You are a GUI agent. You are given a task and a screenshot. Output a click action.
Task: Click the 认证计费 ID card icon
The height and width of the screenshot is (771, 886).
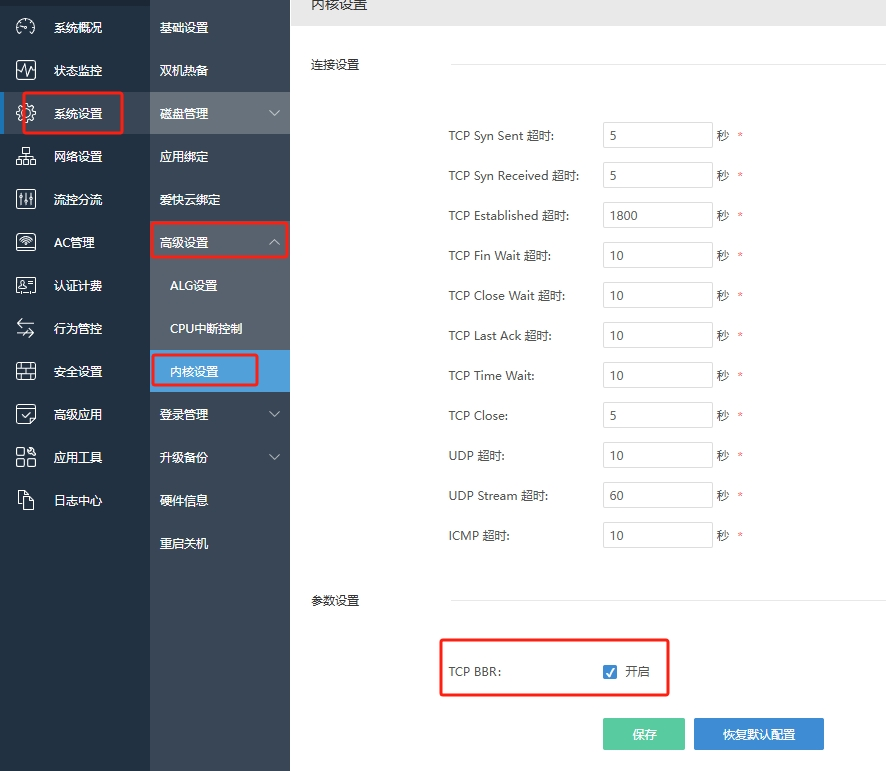coord(26,285)
